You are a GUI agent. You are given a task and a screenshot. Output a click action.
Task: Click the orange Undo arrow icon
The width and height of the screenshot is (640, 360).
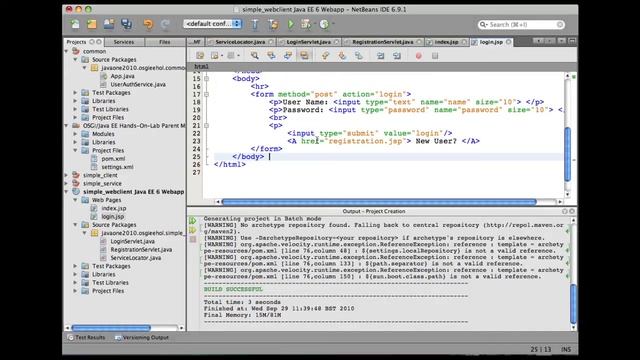(x=148, y=24)
